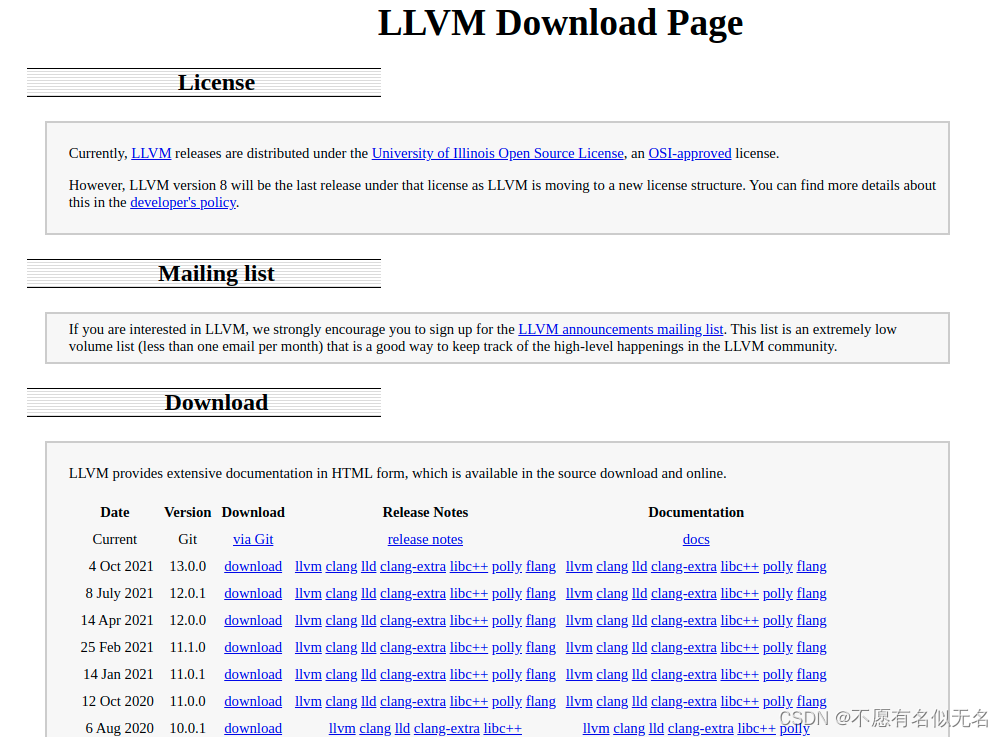1003x737 pixels.
Task: Download LLVM version 12.0.1
Action: 253,593
